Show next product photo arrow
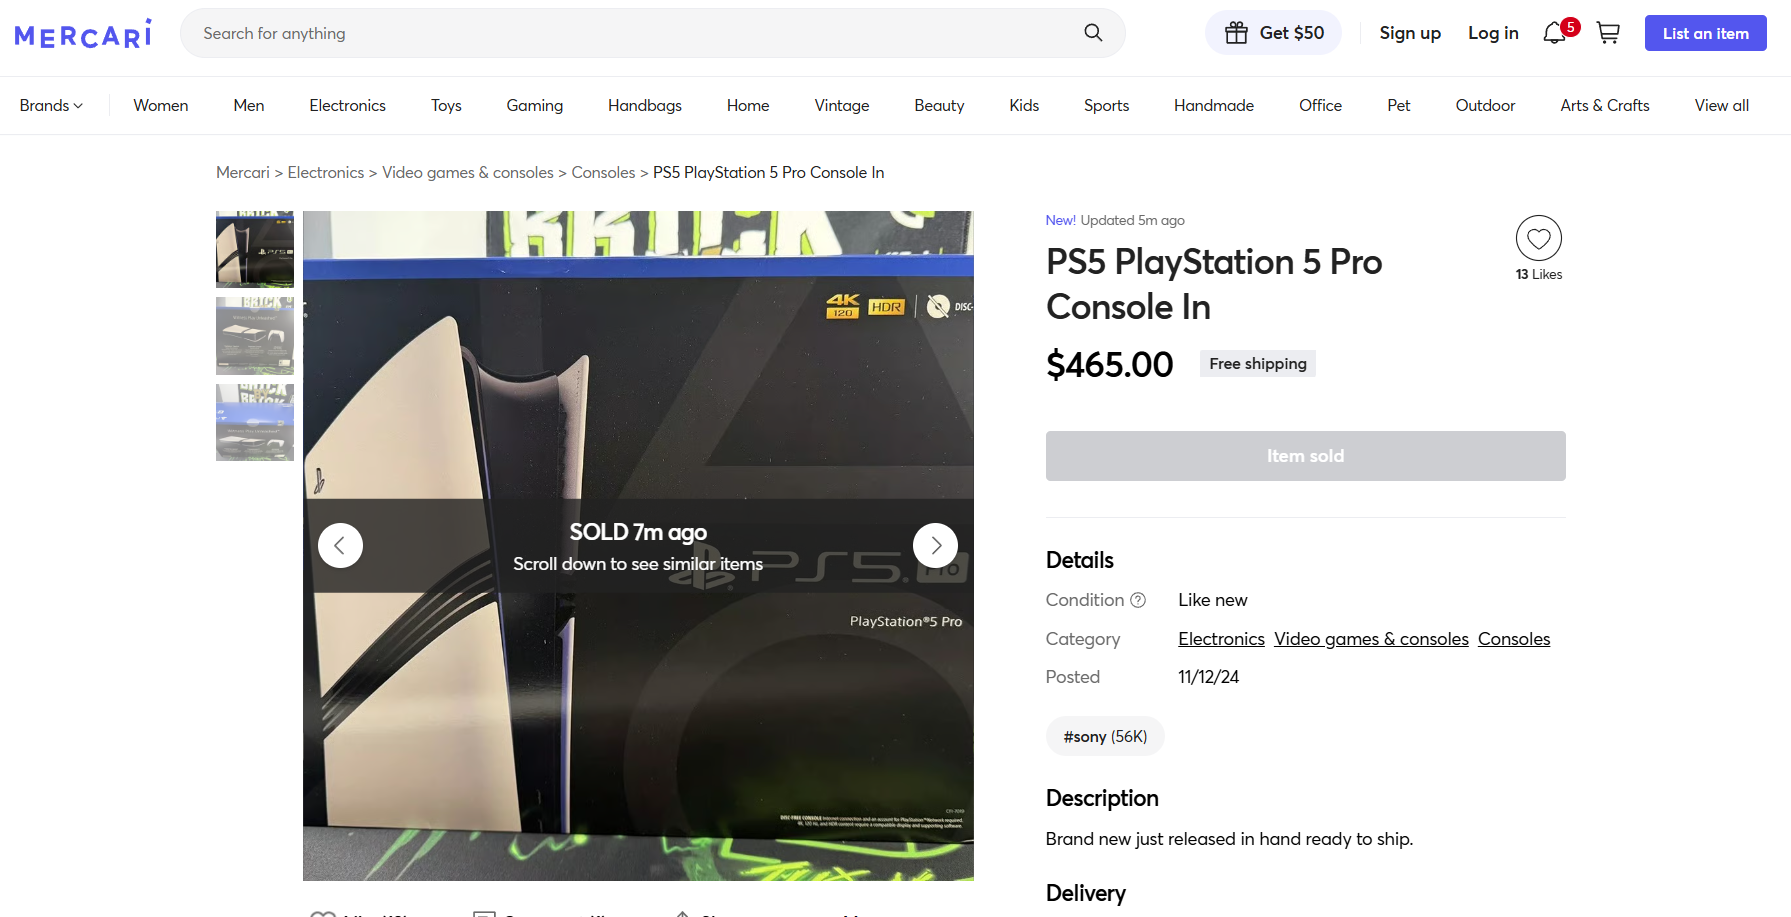 click(935, 545)
